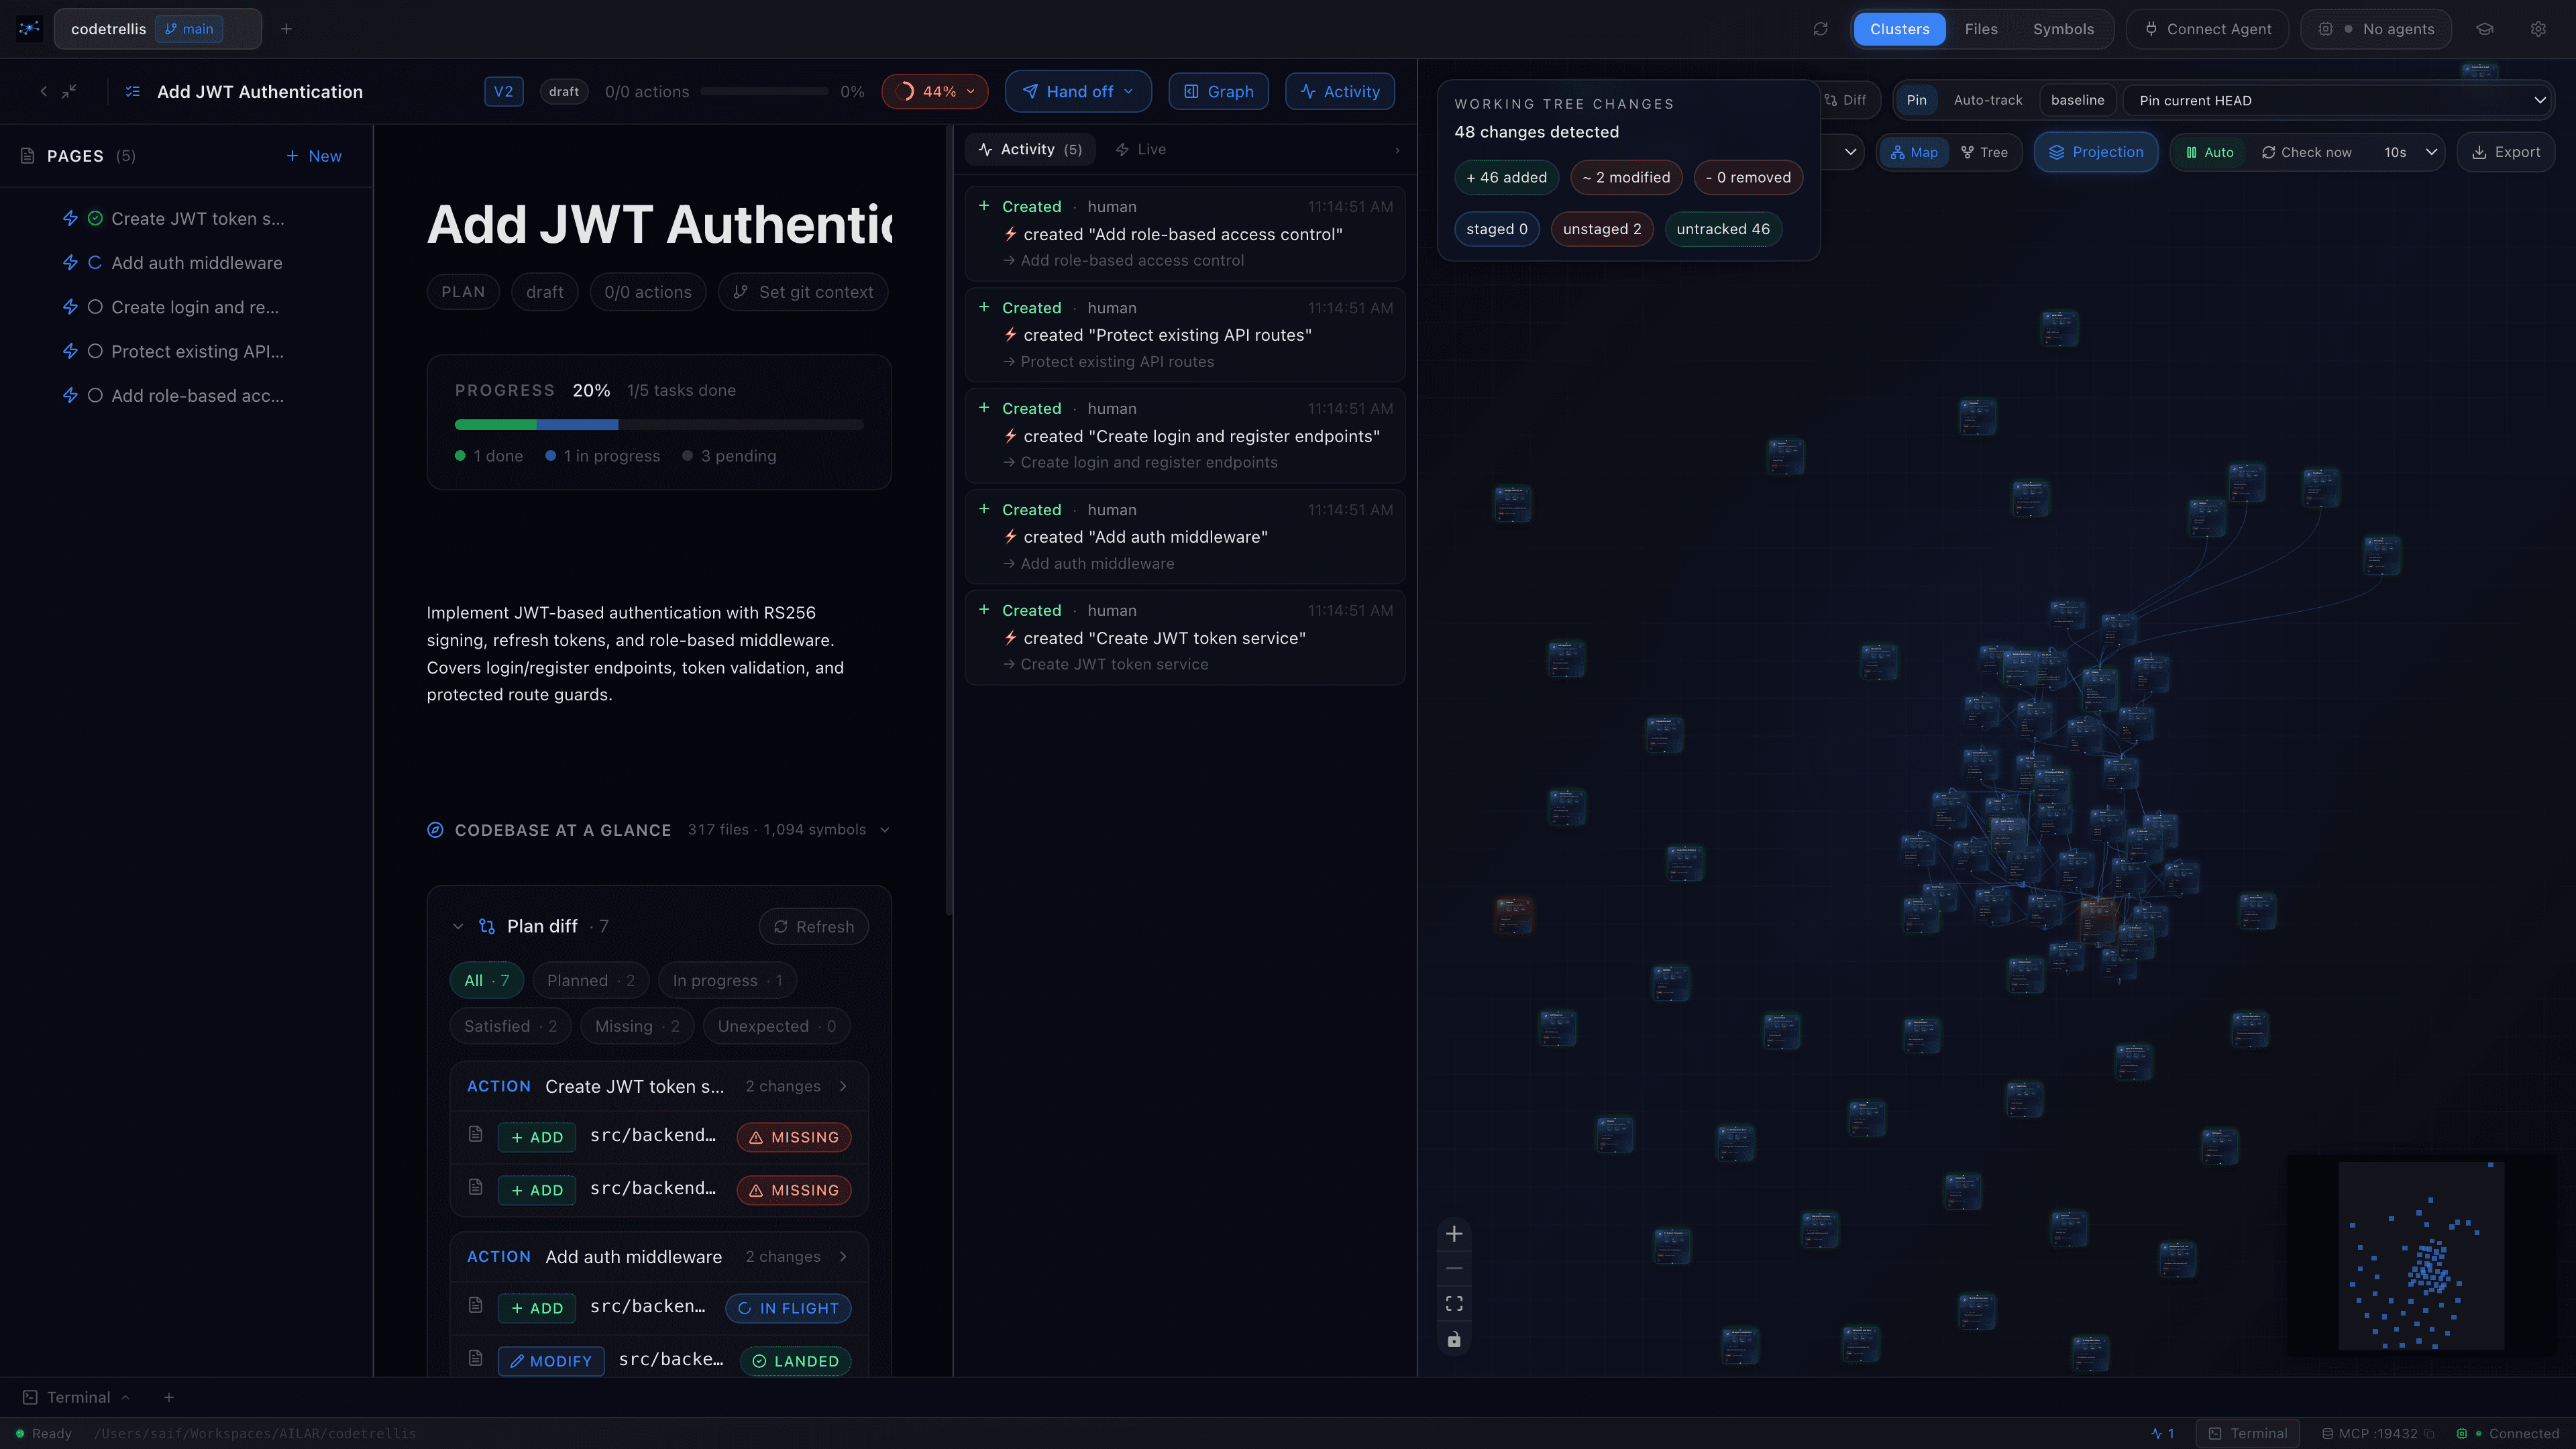Toggle the Graph panel
This screenshot has width=2576, height=1449.
click(1218, 91)
